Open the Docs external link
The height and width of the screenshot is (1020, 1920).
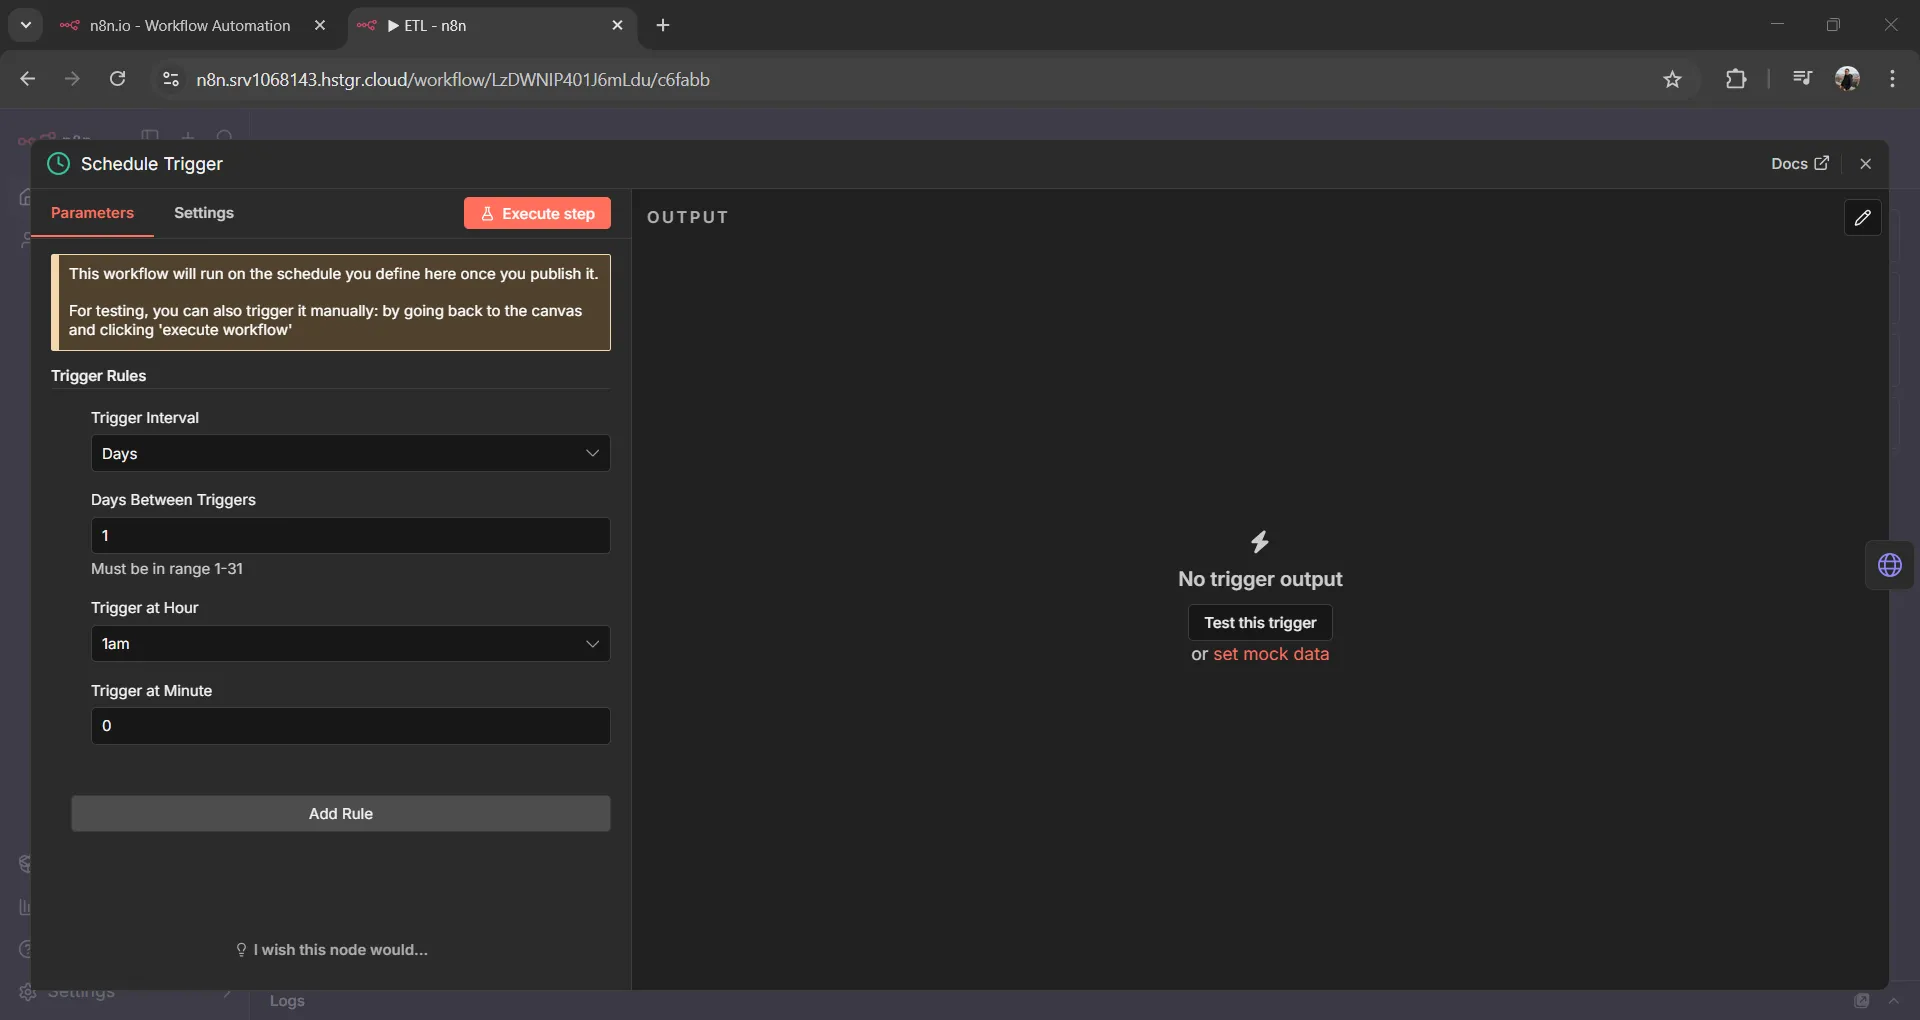(x=1799, y=164)
